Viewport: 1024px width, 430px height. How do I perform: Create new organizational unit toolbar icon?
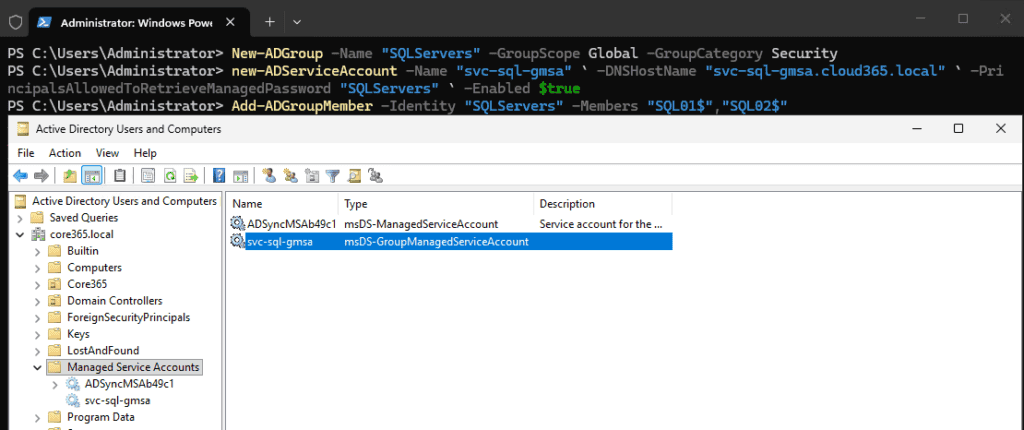point(312,175)
